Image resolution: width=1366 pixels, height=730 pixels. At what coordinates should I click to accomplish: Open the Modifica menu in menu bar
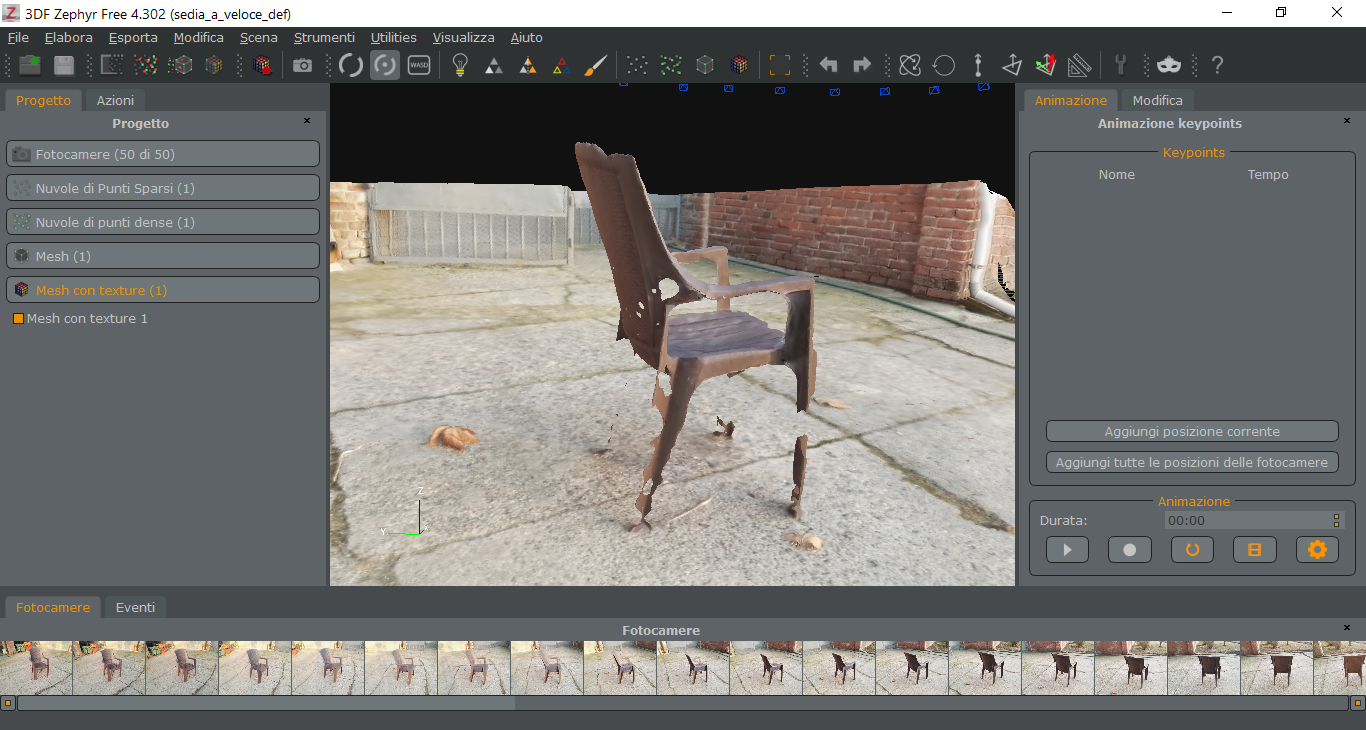pyautogui.click(x=199, y=37)
